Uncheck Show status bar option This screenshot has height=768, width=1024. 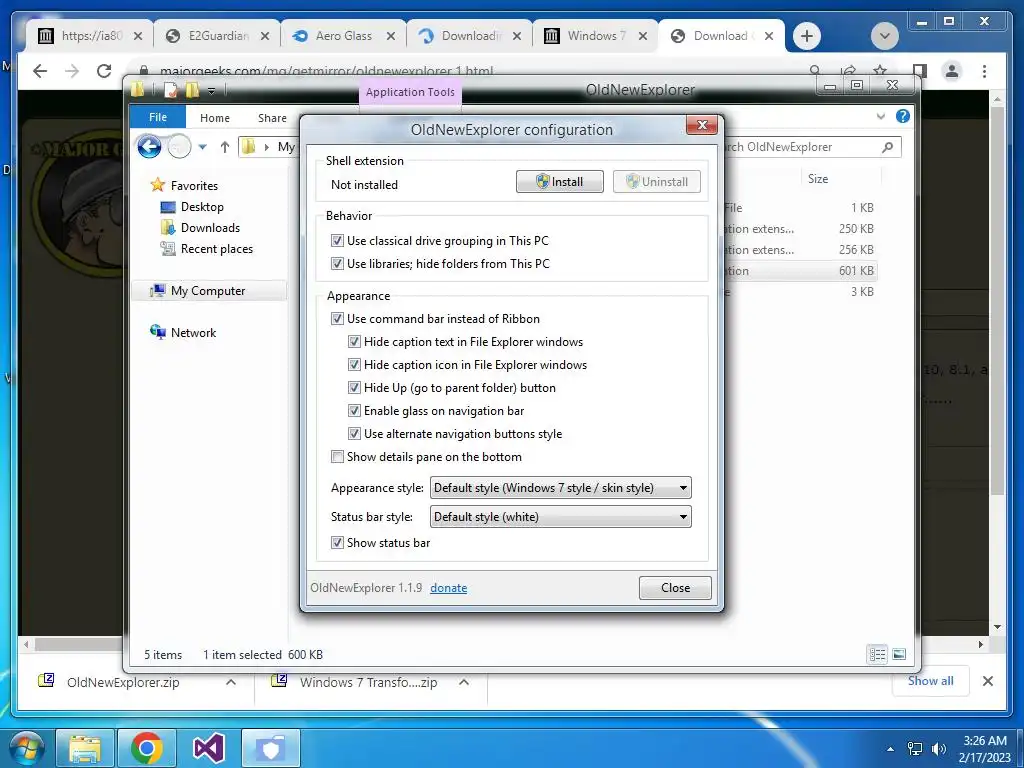337,543
